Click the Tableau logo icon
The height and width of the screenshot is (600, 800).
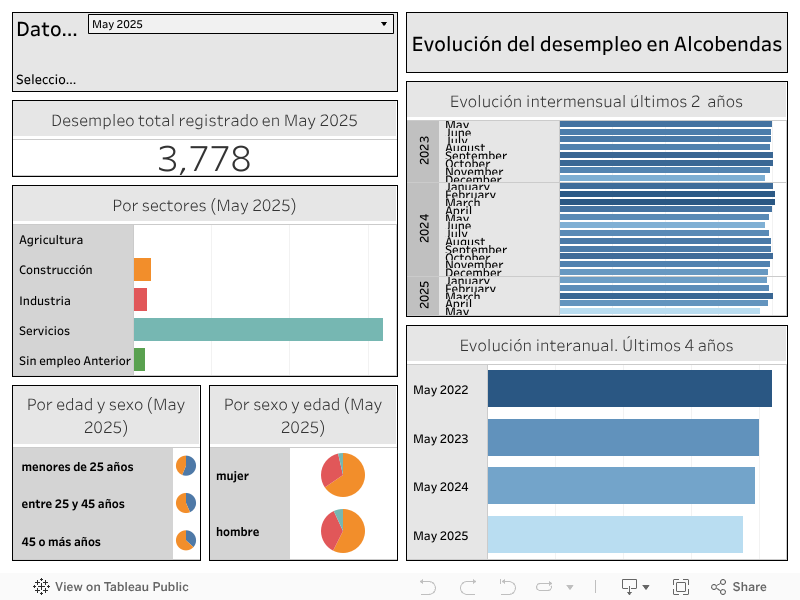[42, 587]
